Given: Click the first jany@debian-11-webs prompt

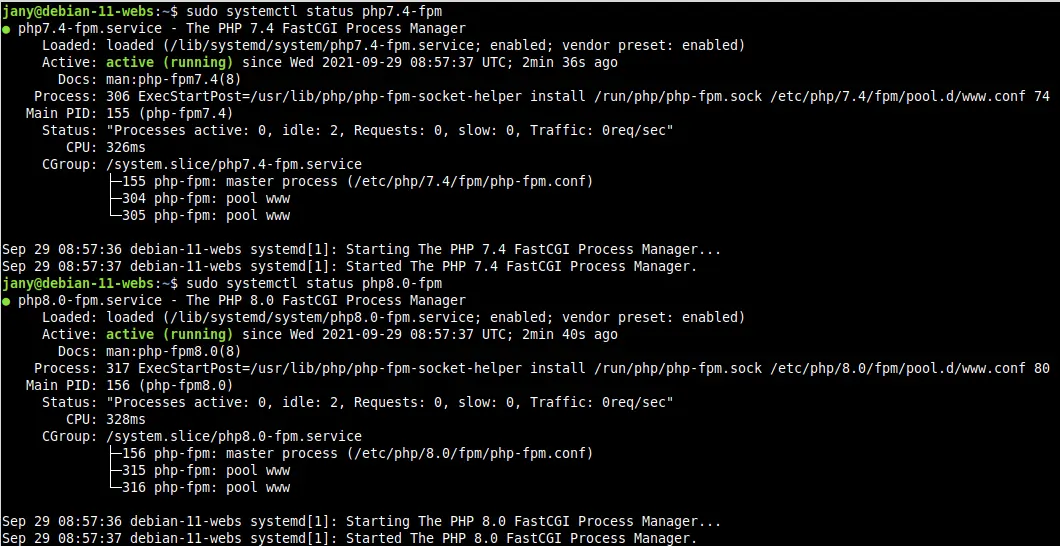Looking at the screenshot, I should tap(78, 12).
